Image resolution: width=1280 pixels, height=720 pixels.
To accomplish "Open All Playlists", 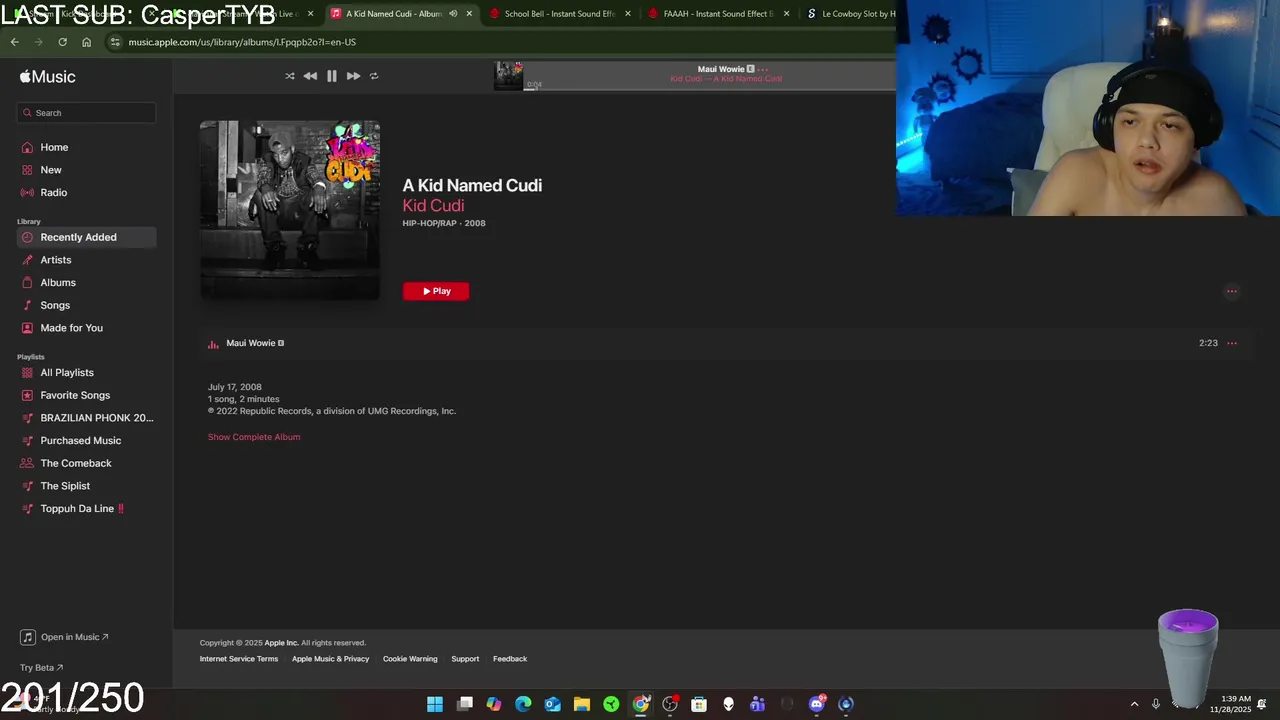I will click(66, 373).
